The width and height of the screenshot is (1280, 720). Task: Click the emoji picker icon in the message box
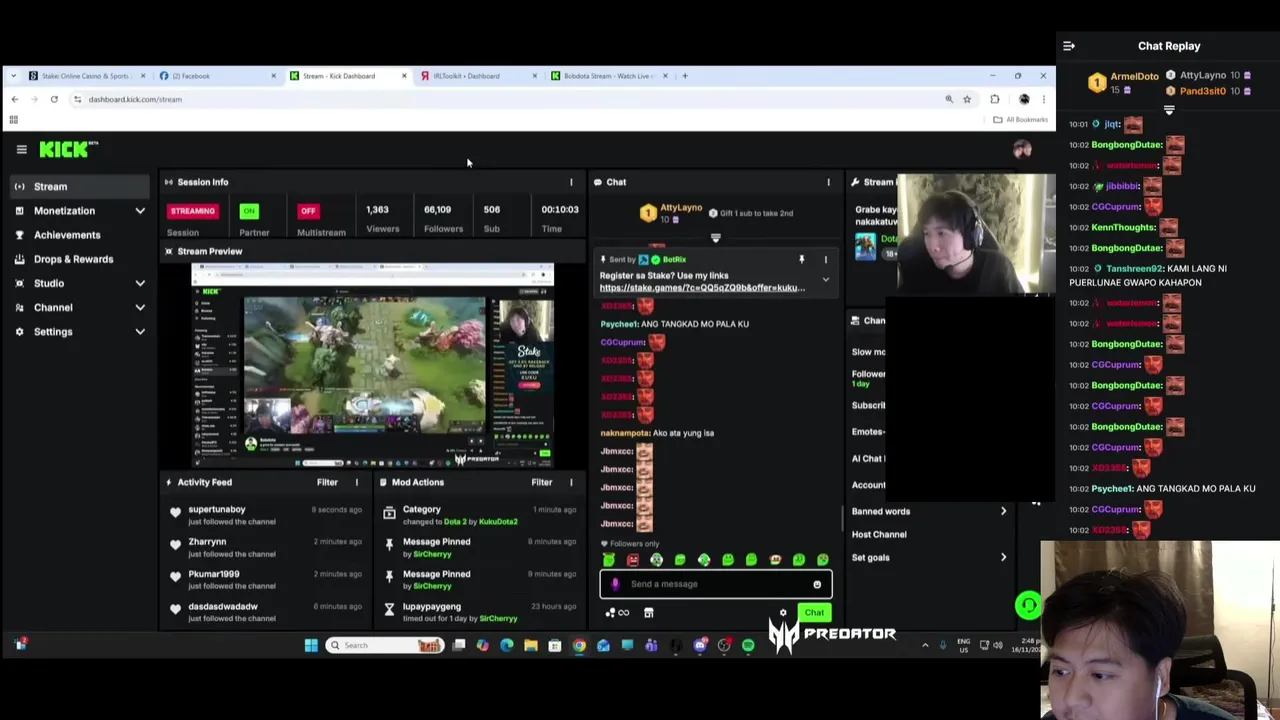coord(817,584)
